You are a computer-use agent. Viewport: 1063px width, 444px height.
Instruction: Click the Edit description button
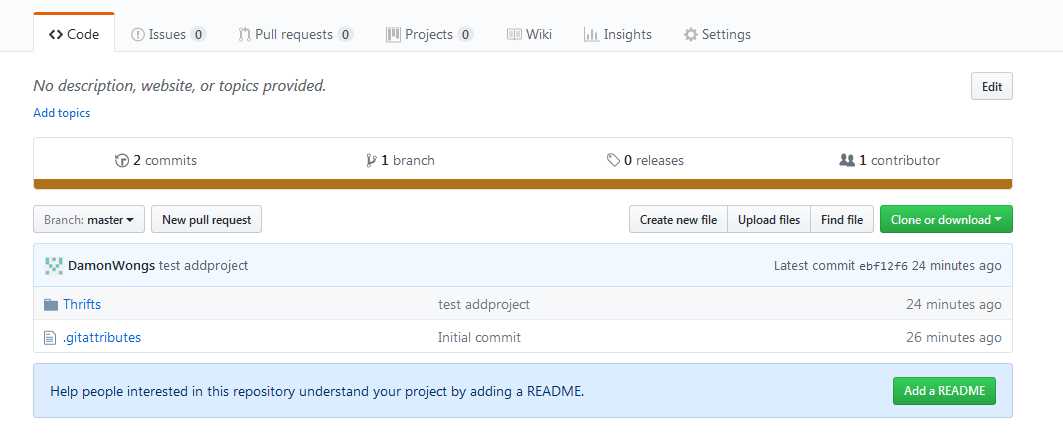pos(992,86)
